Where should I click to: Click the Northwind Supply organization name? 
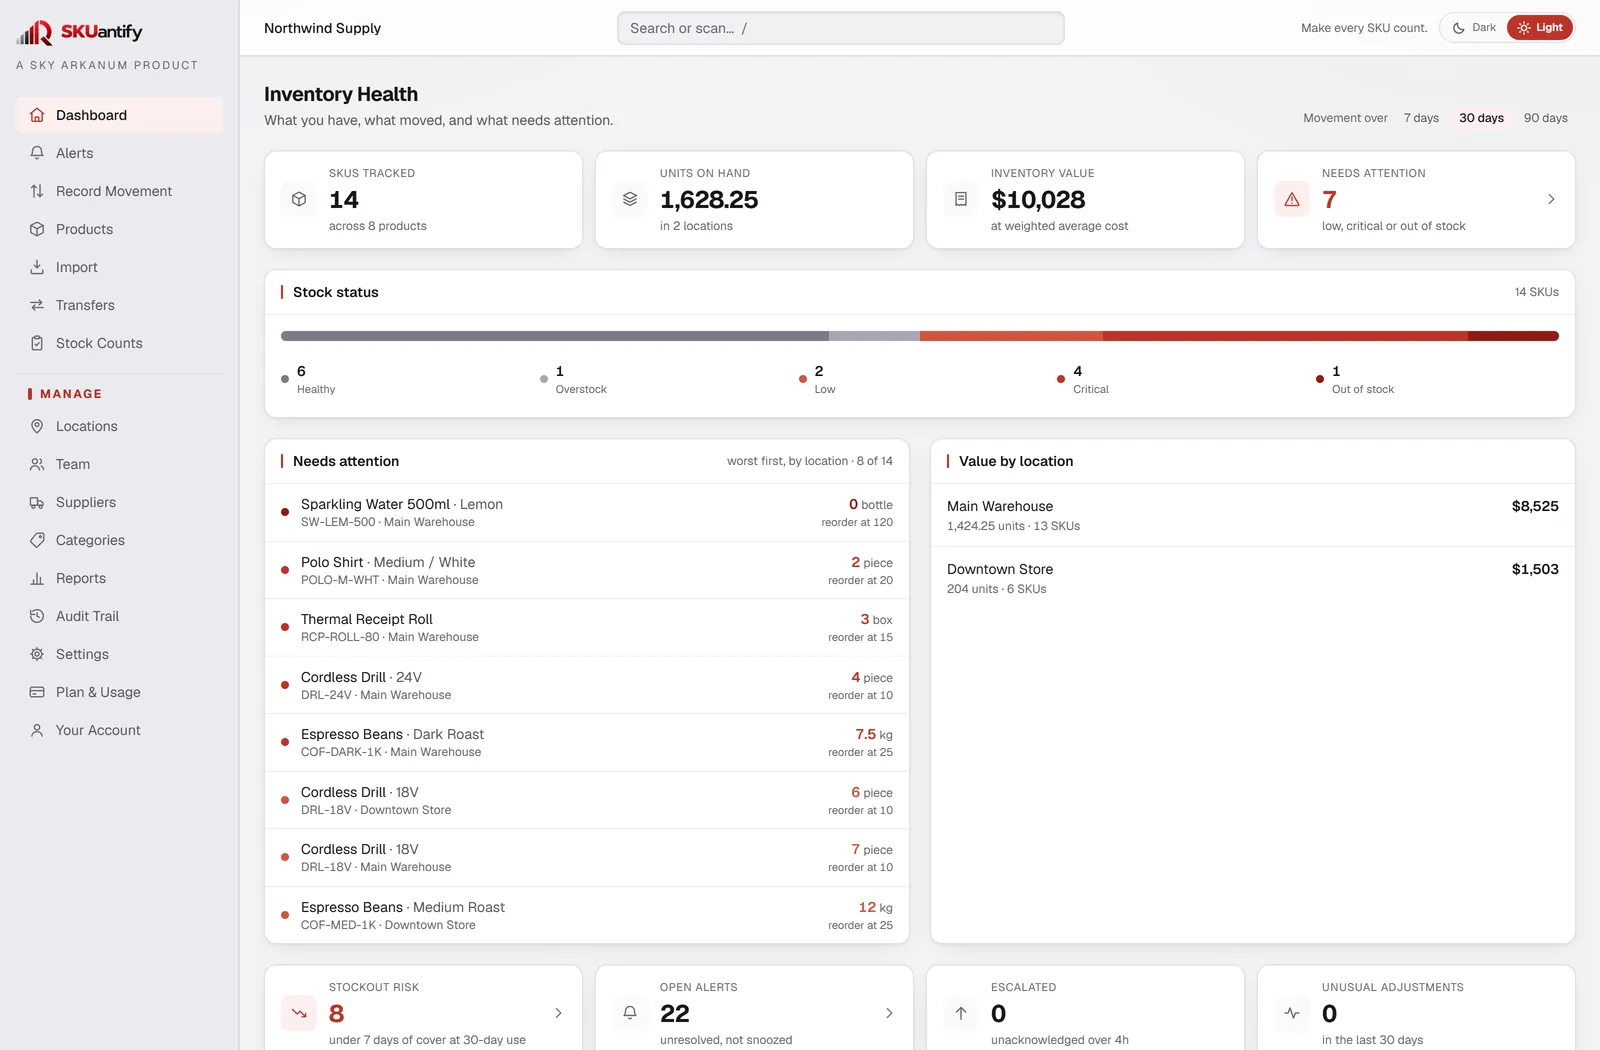coord(322,28)
